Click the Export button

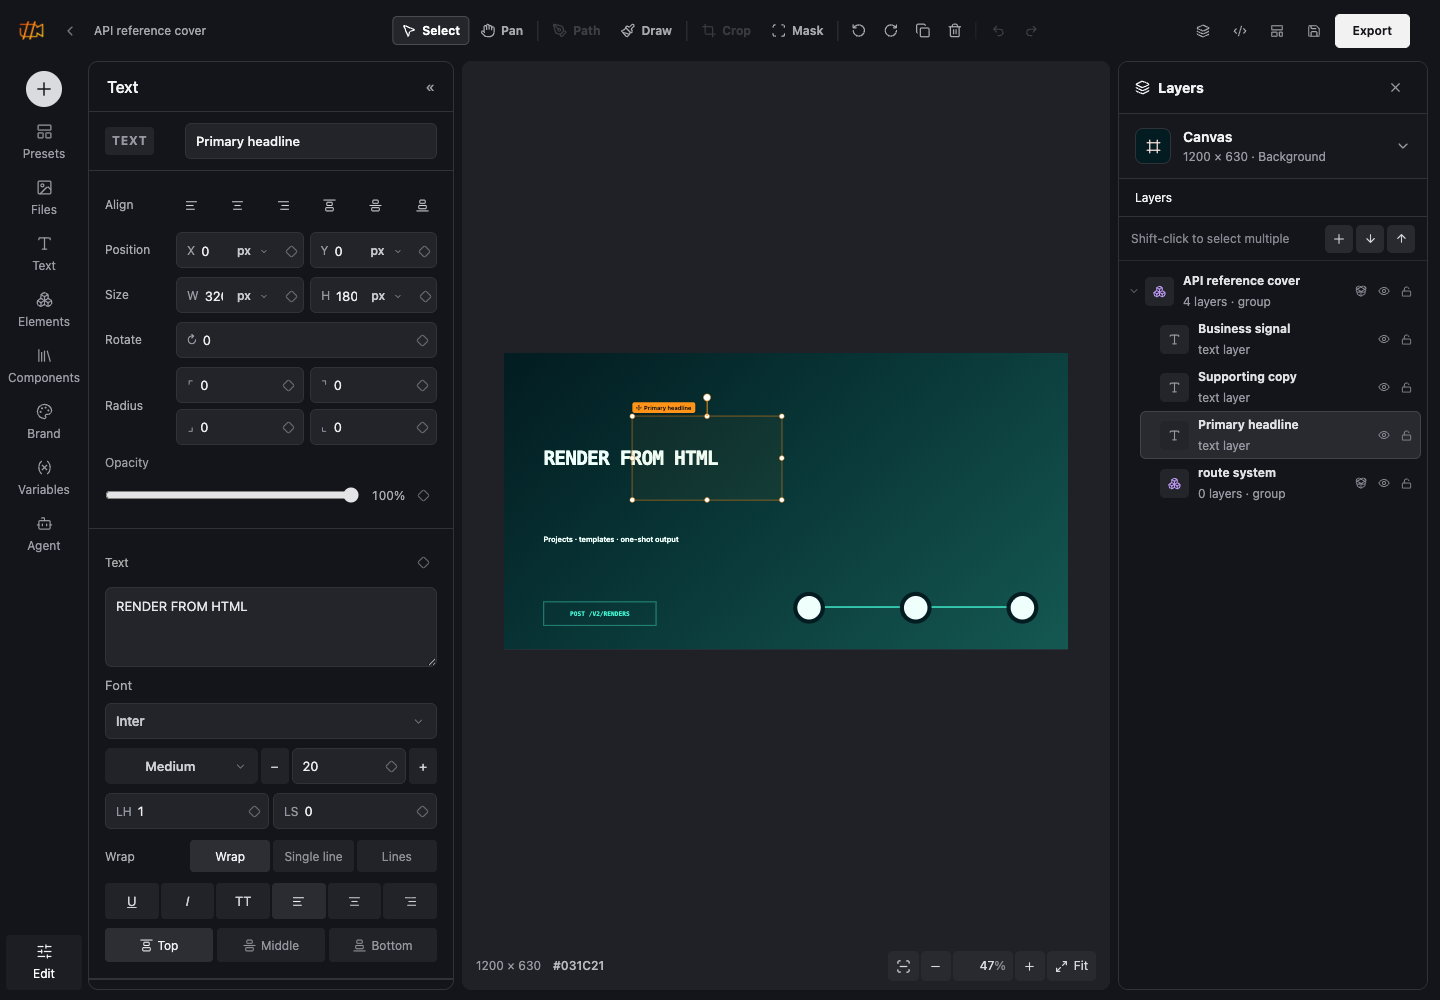[1372, 31]
